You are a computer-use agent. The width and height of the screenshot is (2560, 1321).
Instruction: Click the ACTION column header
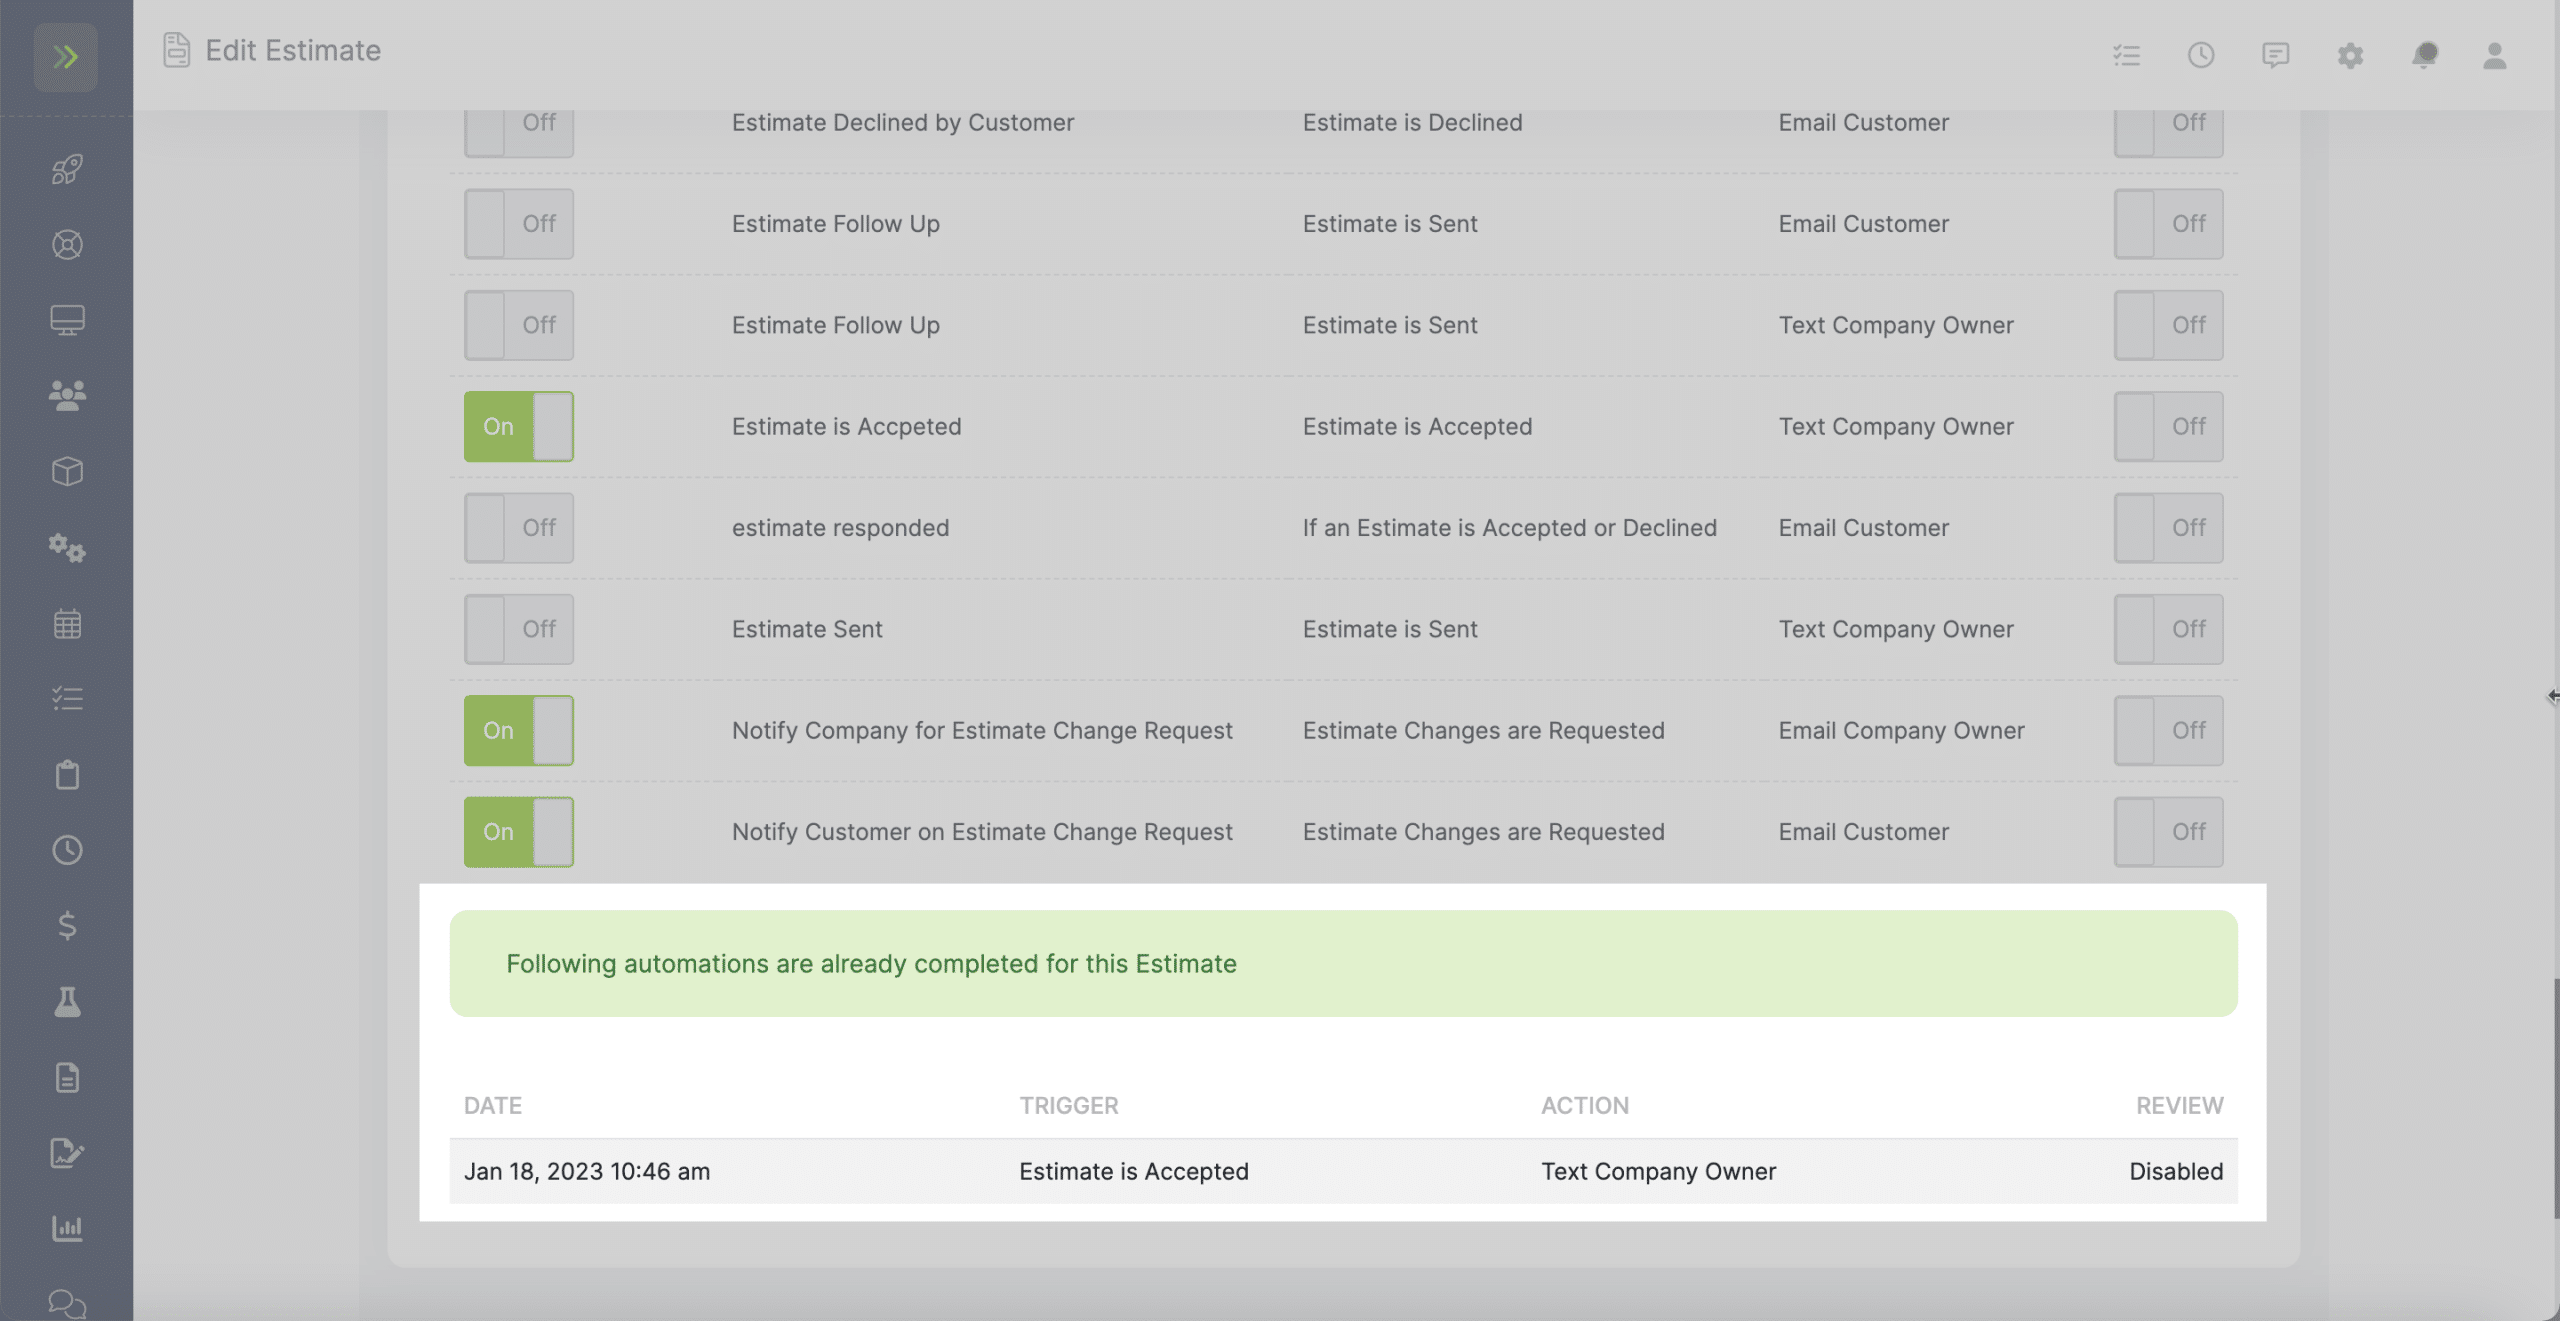(1585, 1106)
